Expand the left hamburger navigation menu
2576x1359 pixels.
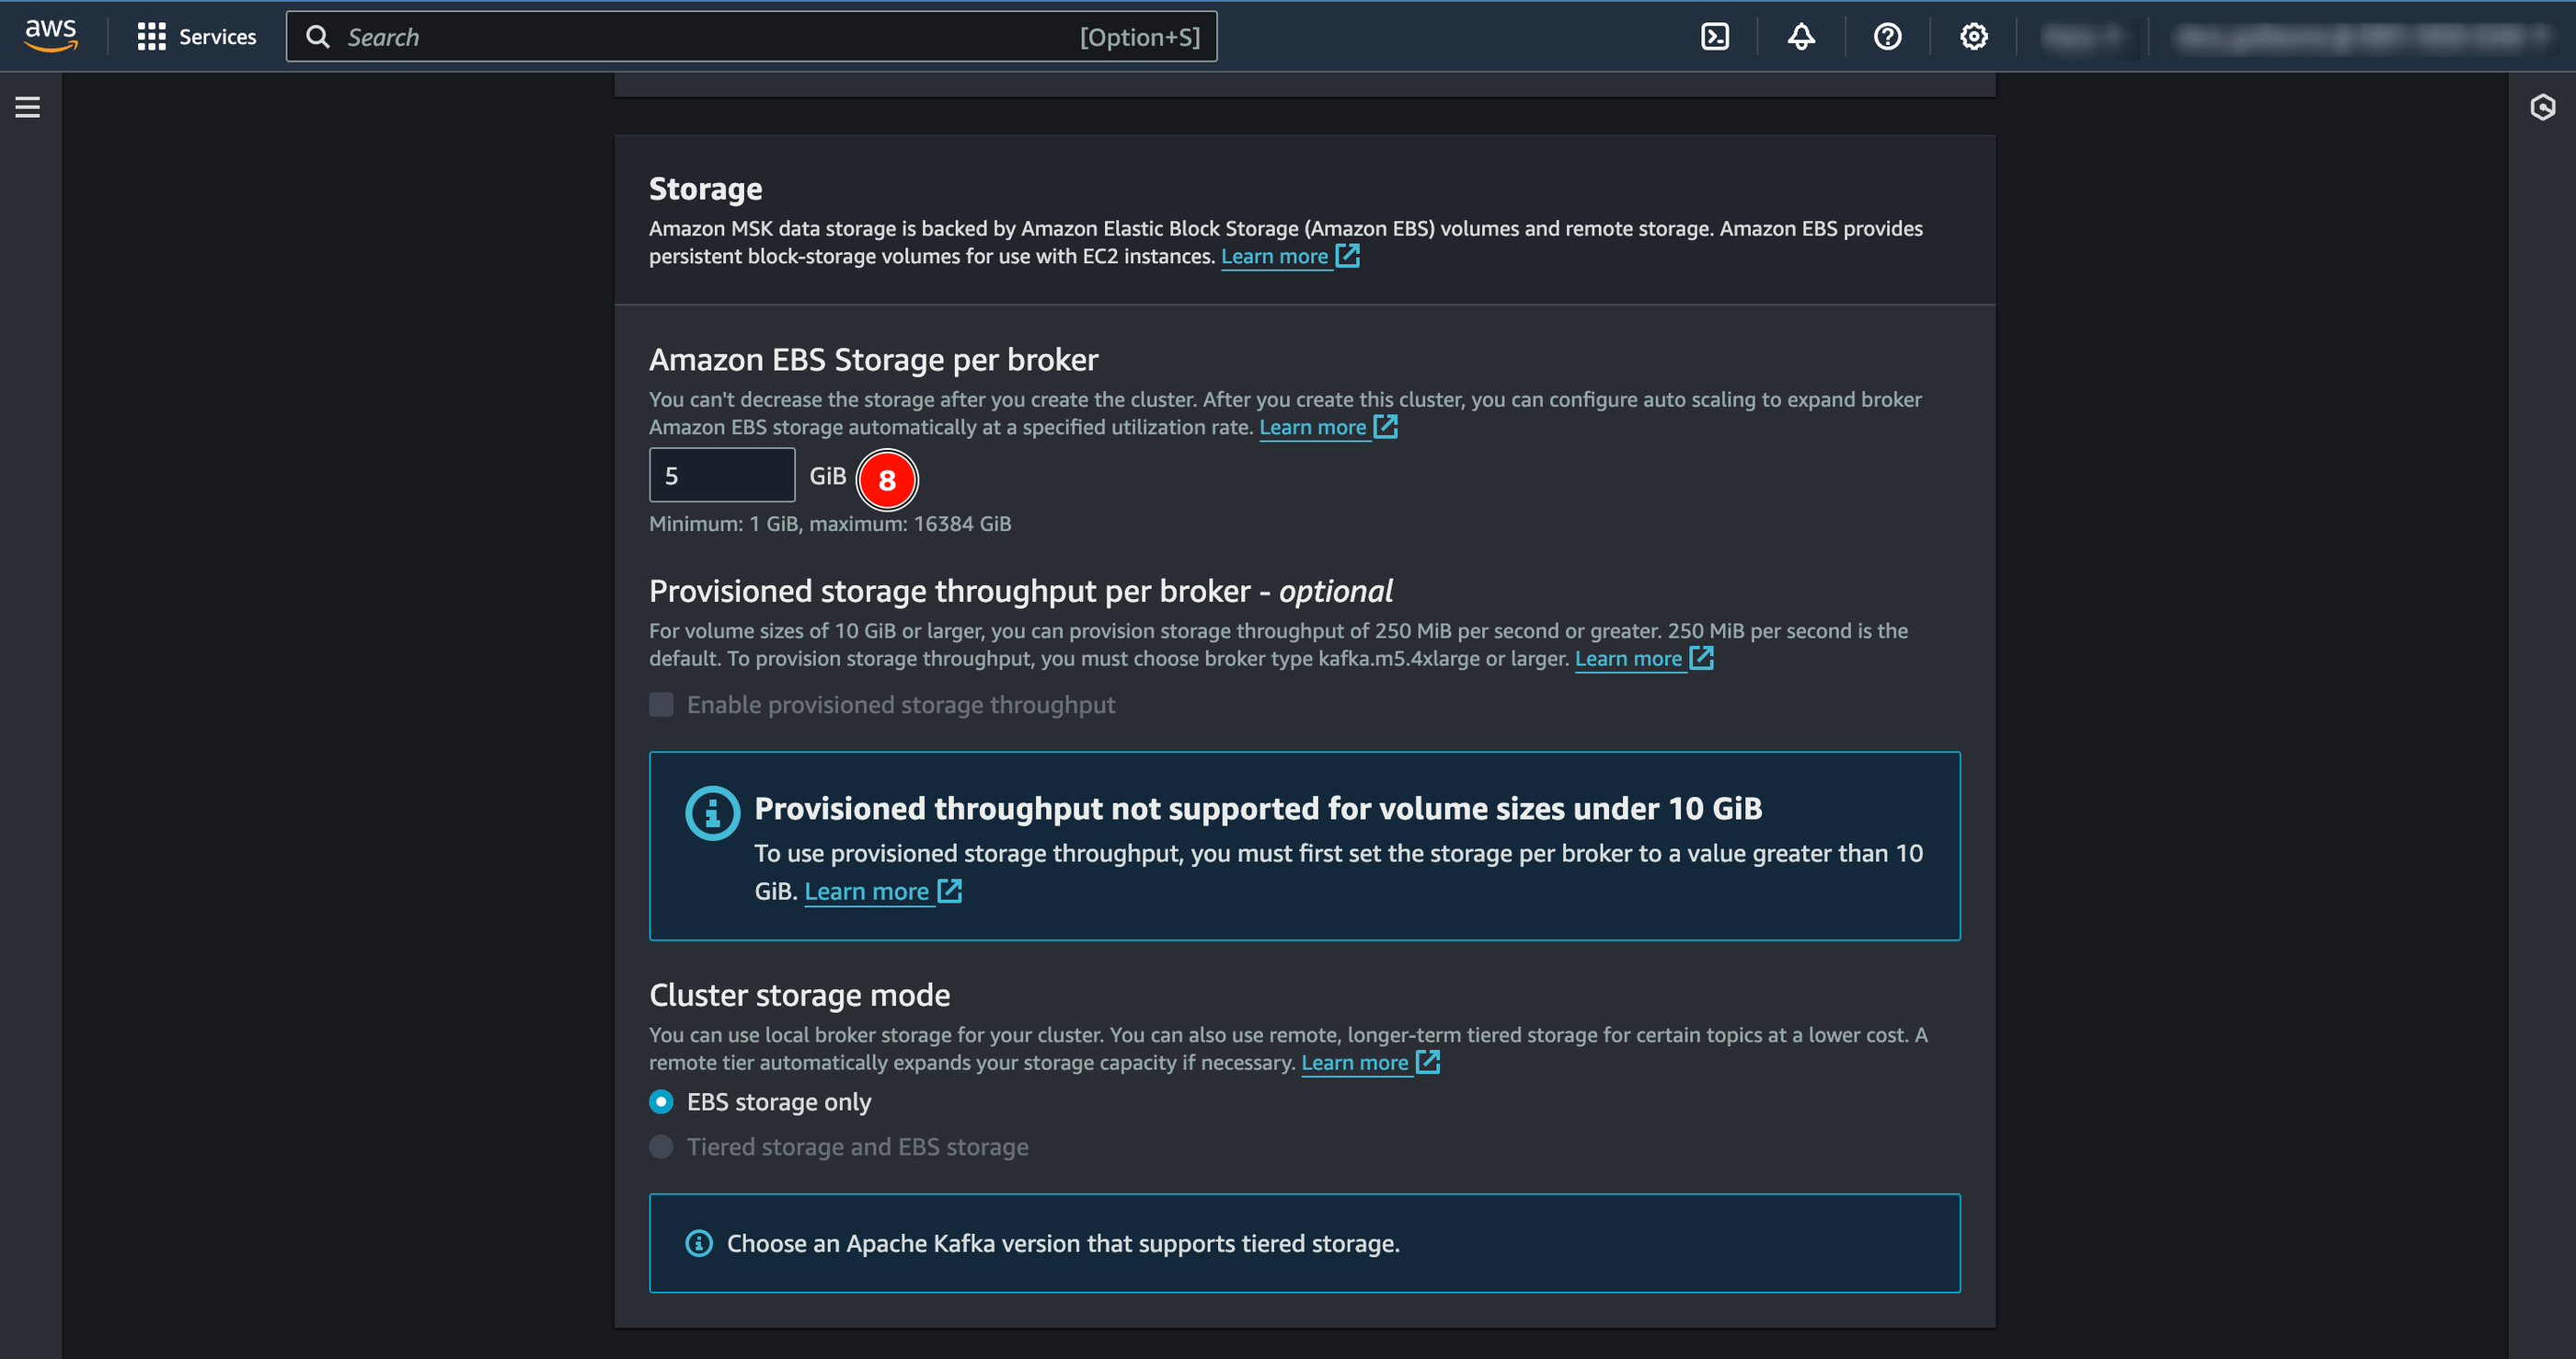28,107
